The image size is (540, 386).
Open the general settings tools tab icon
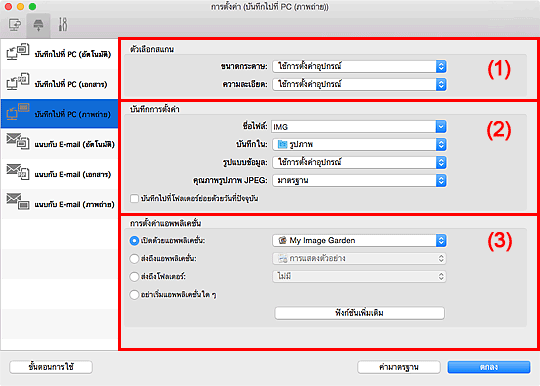(63, 25)
